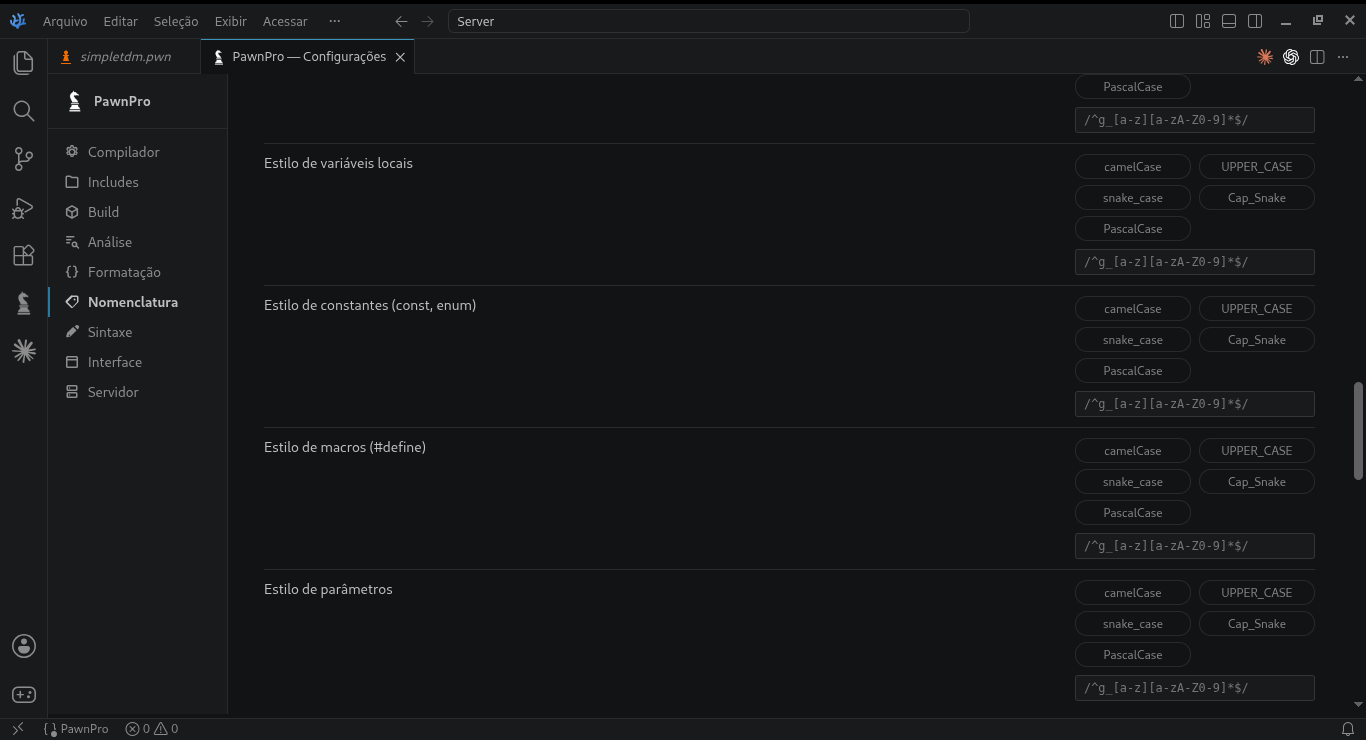Click the macros regex pattern input field

tap(1194, 546)
